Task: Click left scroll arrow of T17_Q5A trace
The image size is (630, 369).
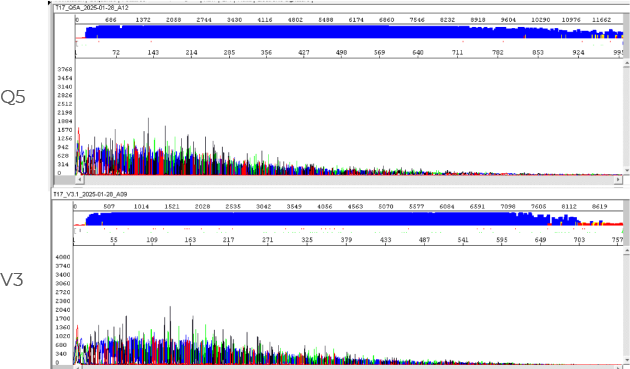Action: click(79, 180)
